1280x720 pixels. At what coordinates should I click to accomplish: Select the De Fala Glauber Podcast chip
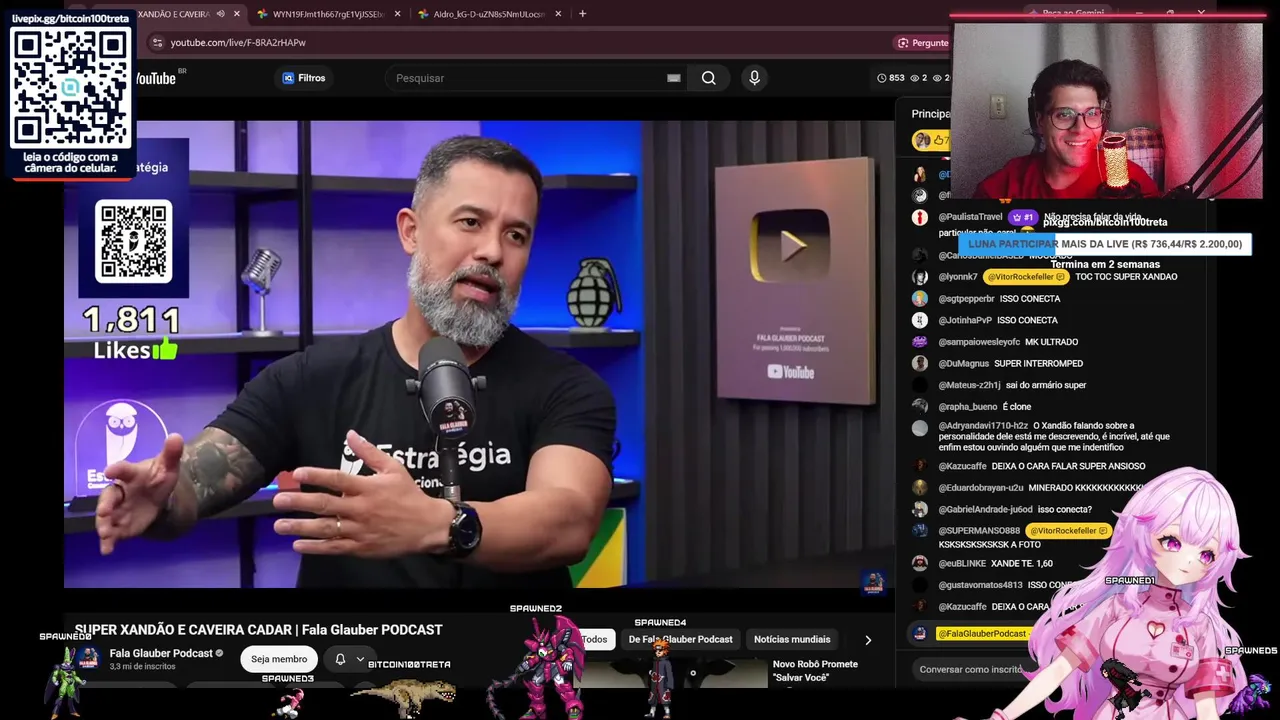[x=680, y=640]
